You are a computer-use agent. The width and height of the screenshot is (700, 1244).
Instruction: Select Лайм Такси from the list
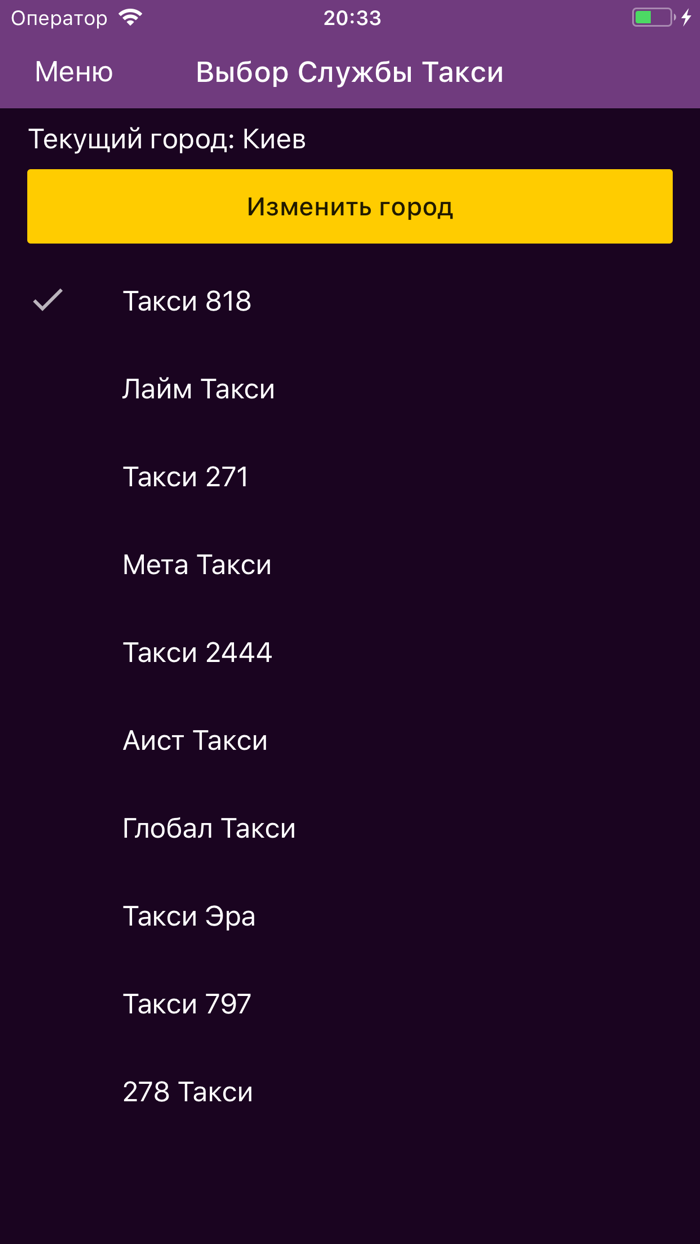[x=198, y=388]
